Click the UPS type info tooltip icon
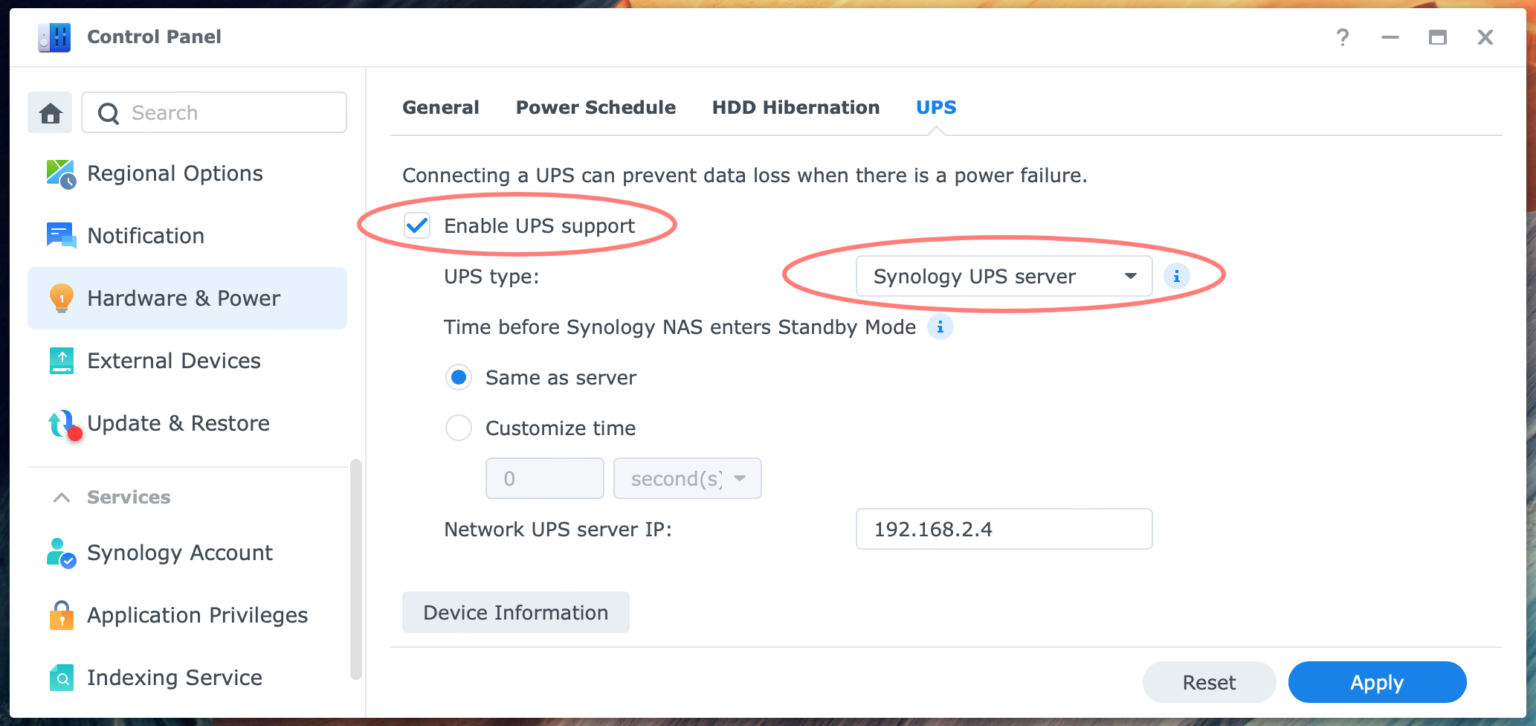This screenshot has height=726, width=1536. pyautogui.click(x=1177, y=275)
